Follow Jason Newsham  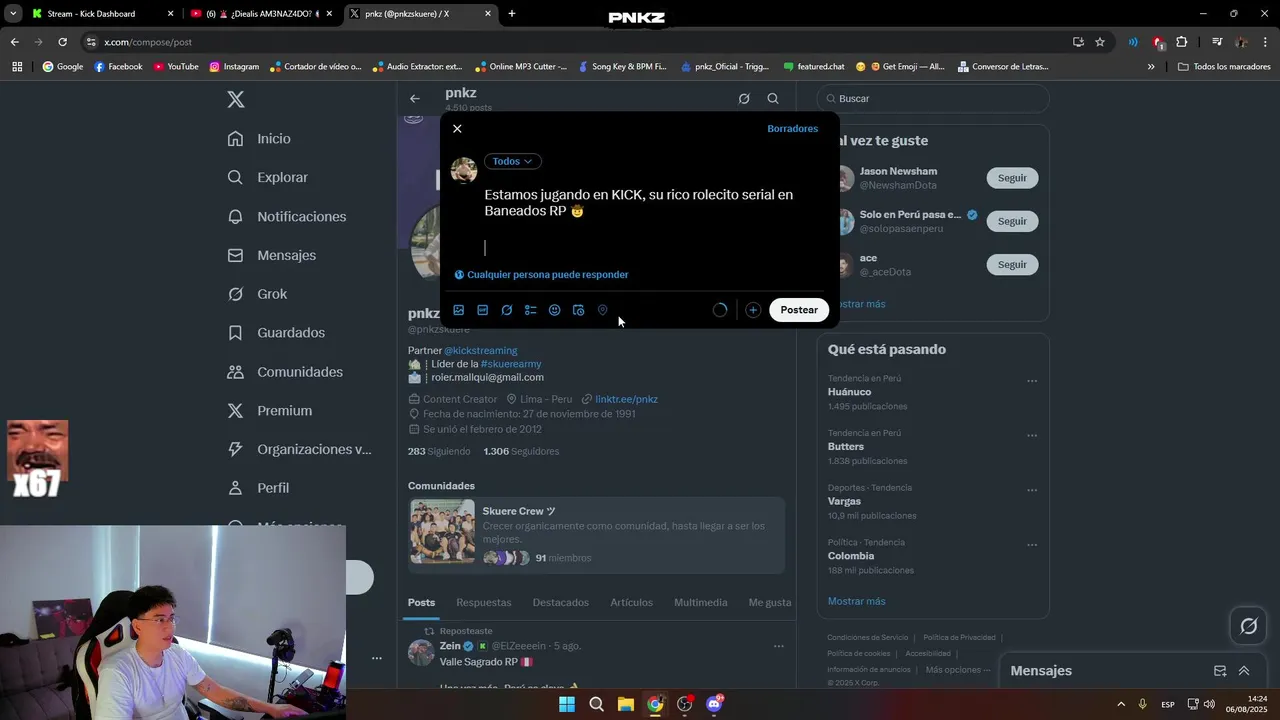tap(1012, 178)
